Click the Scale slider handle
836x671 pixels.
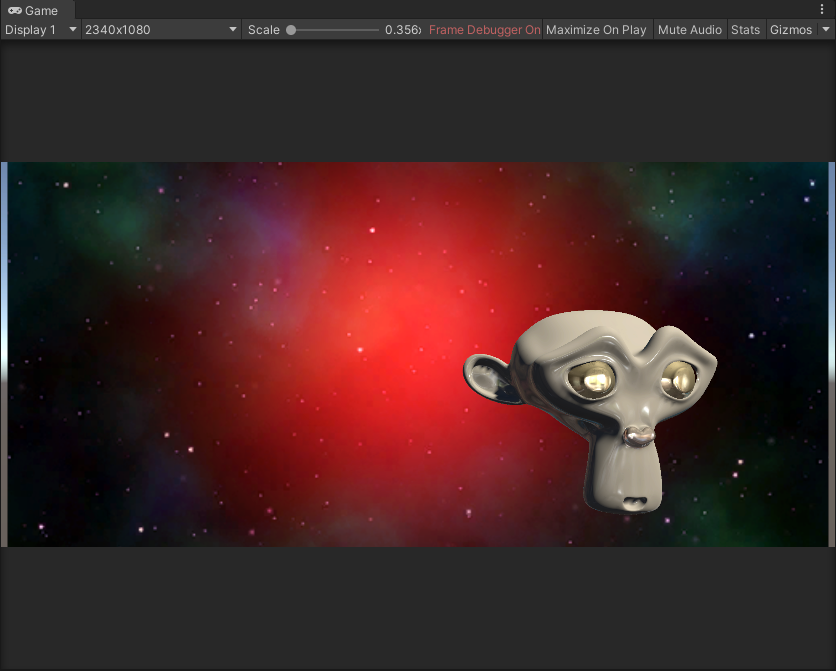(x=291, y=30)
